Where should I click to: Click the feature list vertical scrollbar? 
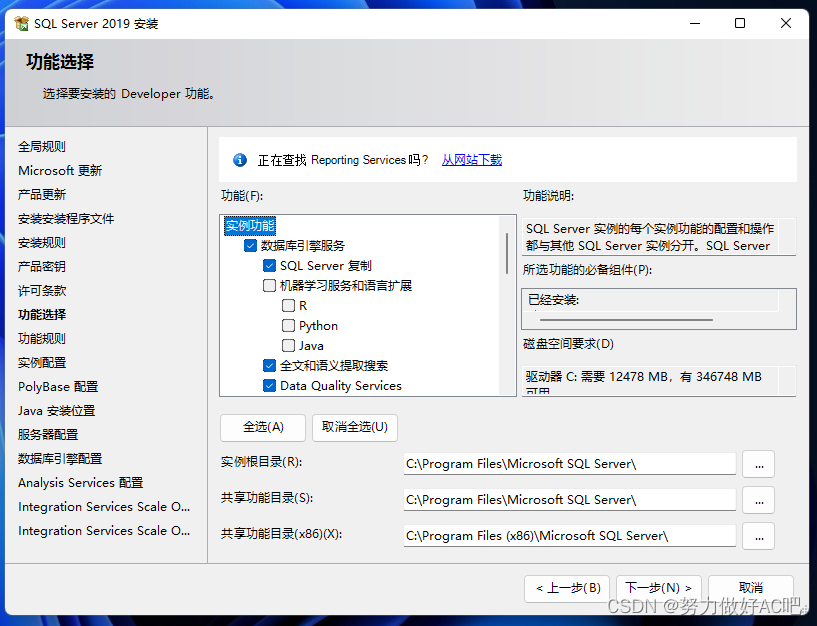pyautogui.click(x=507, y=254)
